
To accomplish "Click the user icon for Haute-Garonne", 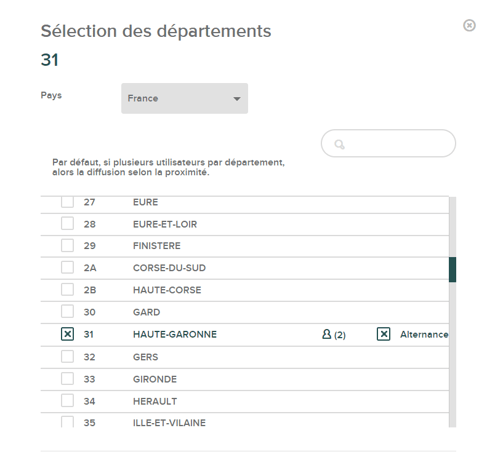I will [327, 334].
